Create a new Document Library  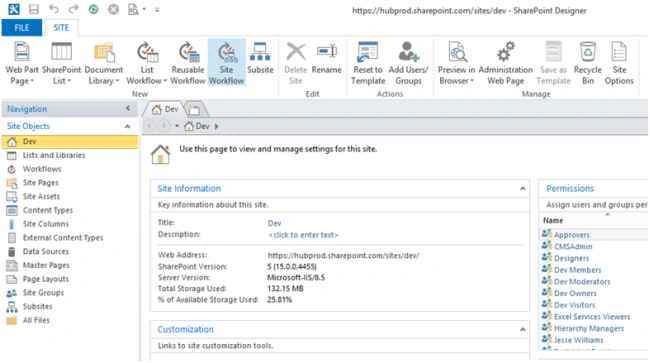coord(104,63)
